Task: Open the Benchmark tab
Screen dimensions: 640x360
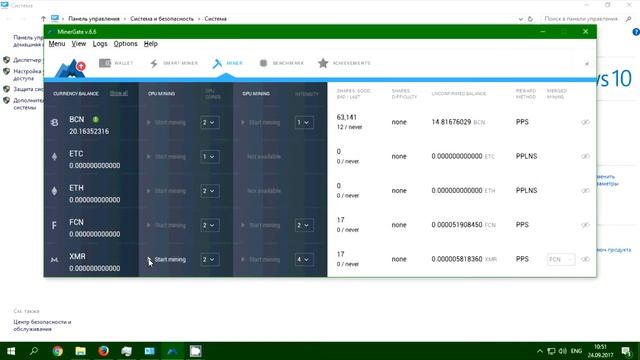Action: pyautogui.click(x=282, y=63)
